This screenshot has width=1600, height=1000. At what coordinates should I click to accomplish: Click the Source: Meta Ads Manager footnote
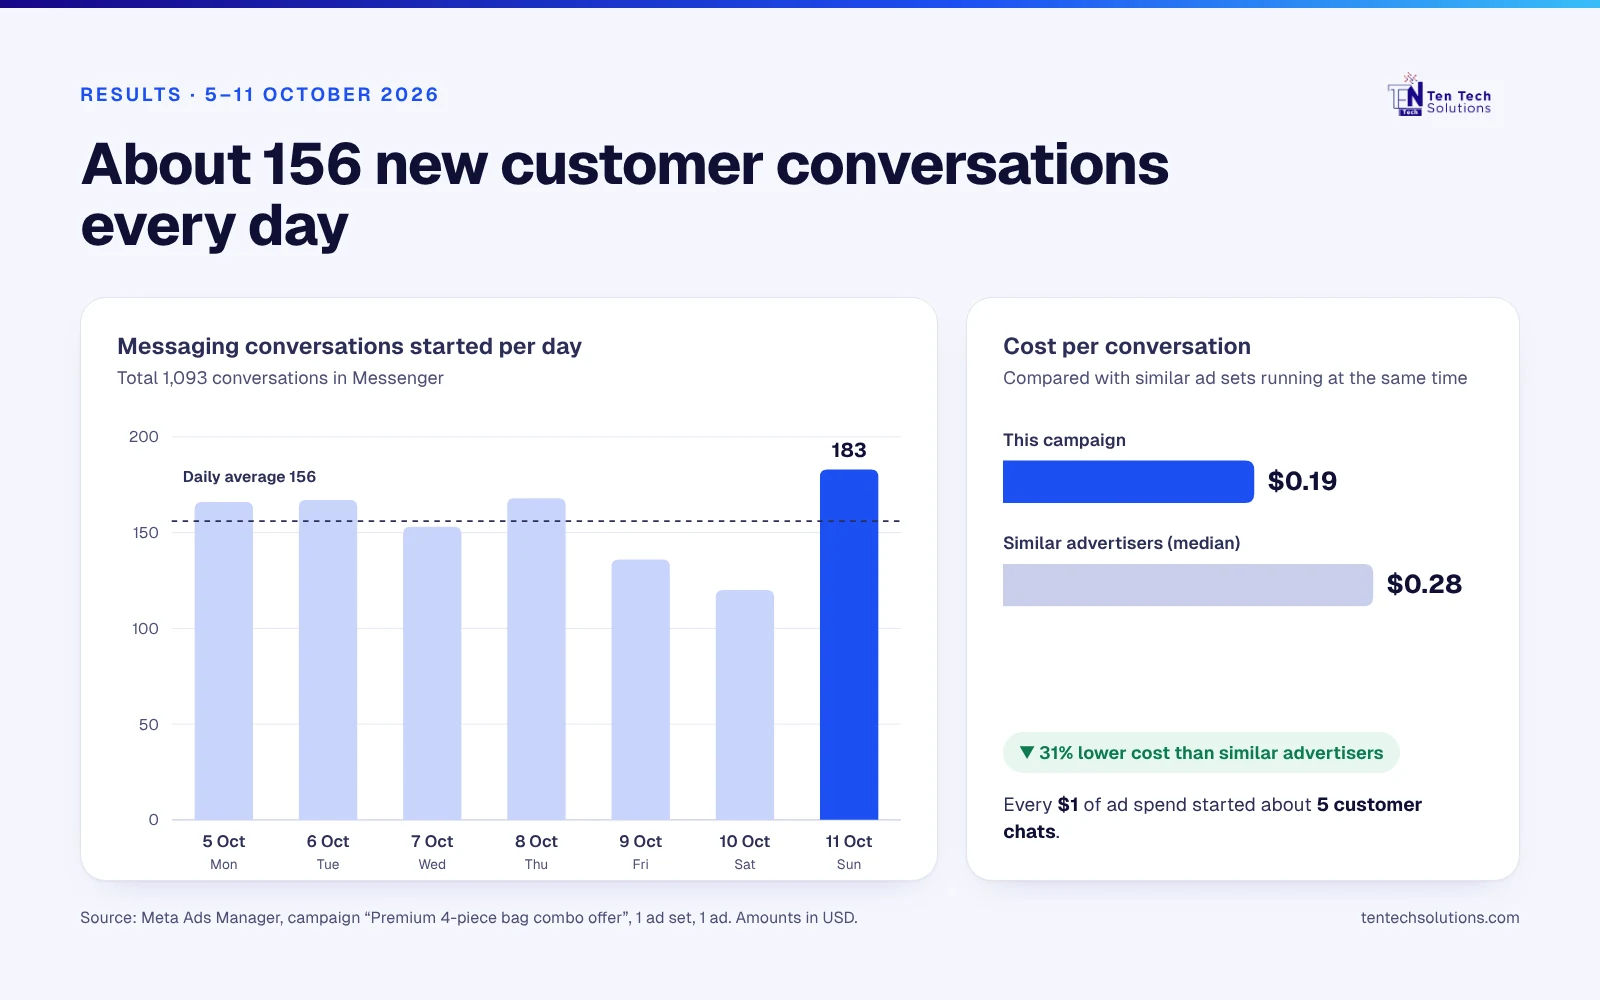point(469,918)
